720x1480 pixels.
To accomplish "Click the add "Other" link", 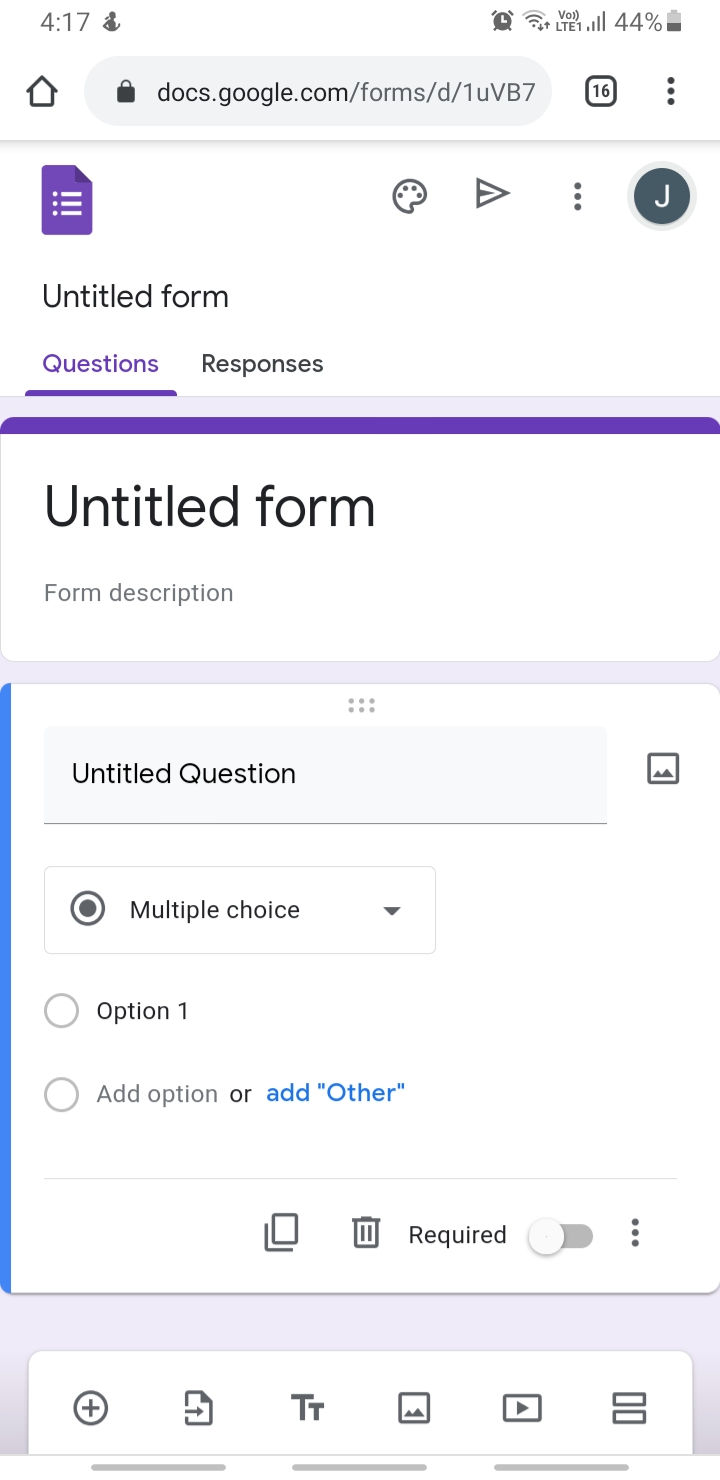I will (x=335, y=1093).
